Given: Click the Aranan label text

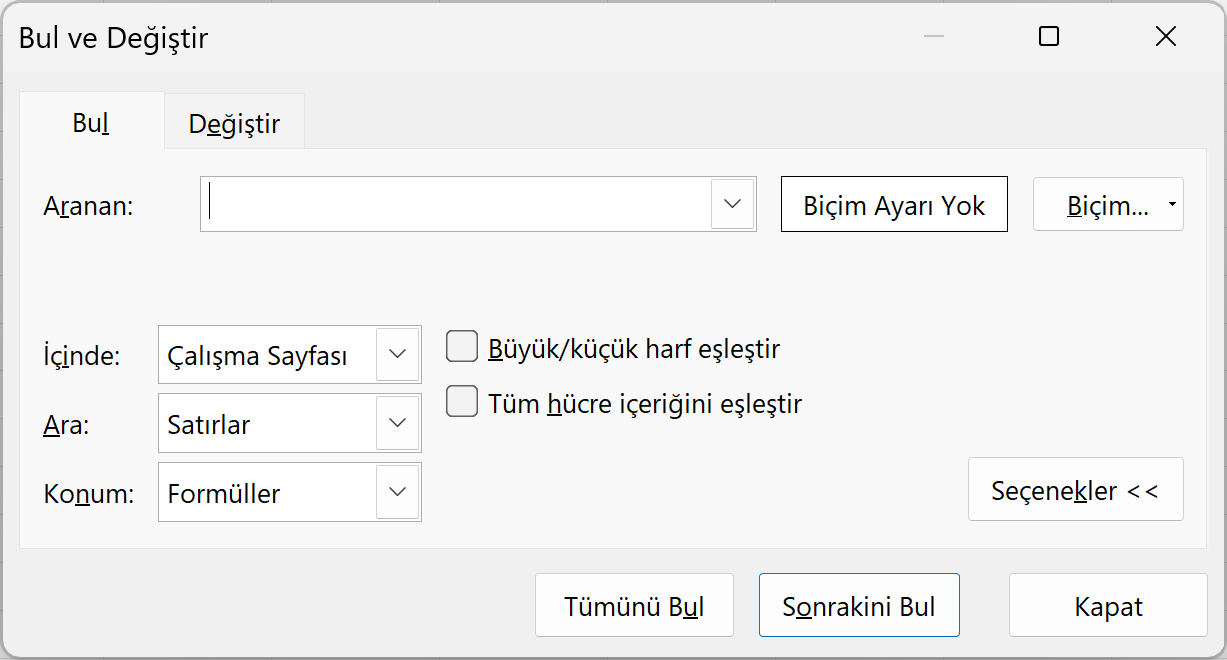Looking at the screenshot, I should pyautogui.click(x=89, y=206).
